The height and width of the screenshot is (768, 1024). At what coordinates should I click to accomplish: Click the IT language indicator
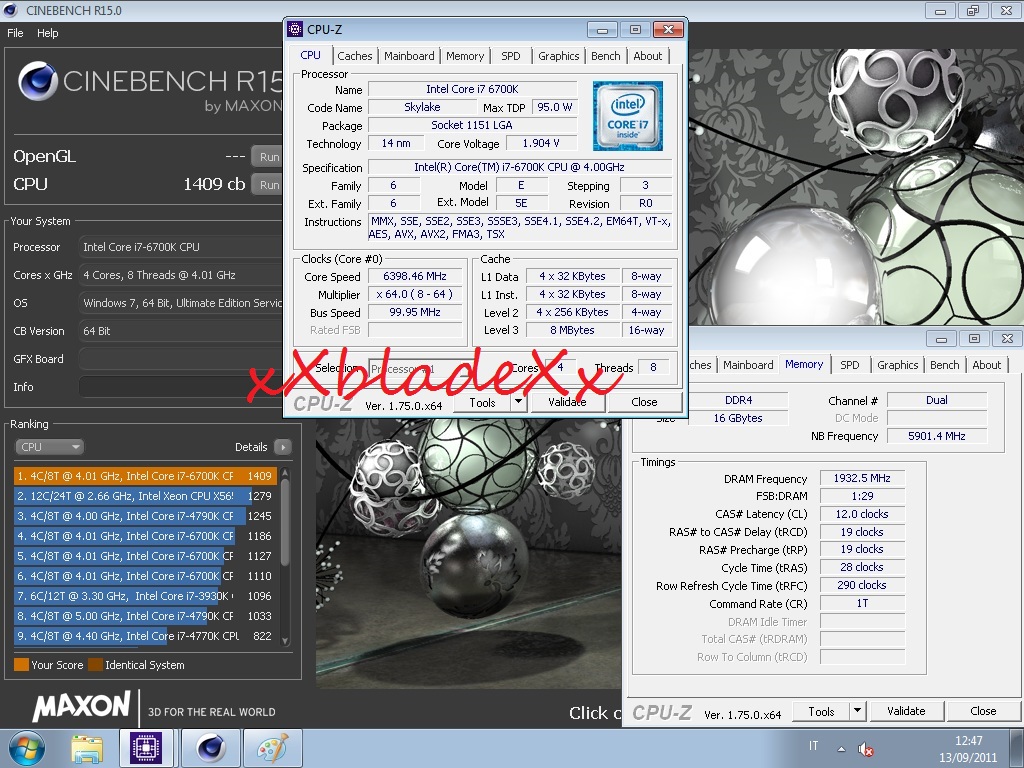click(x=813, y=746)
